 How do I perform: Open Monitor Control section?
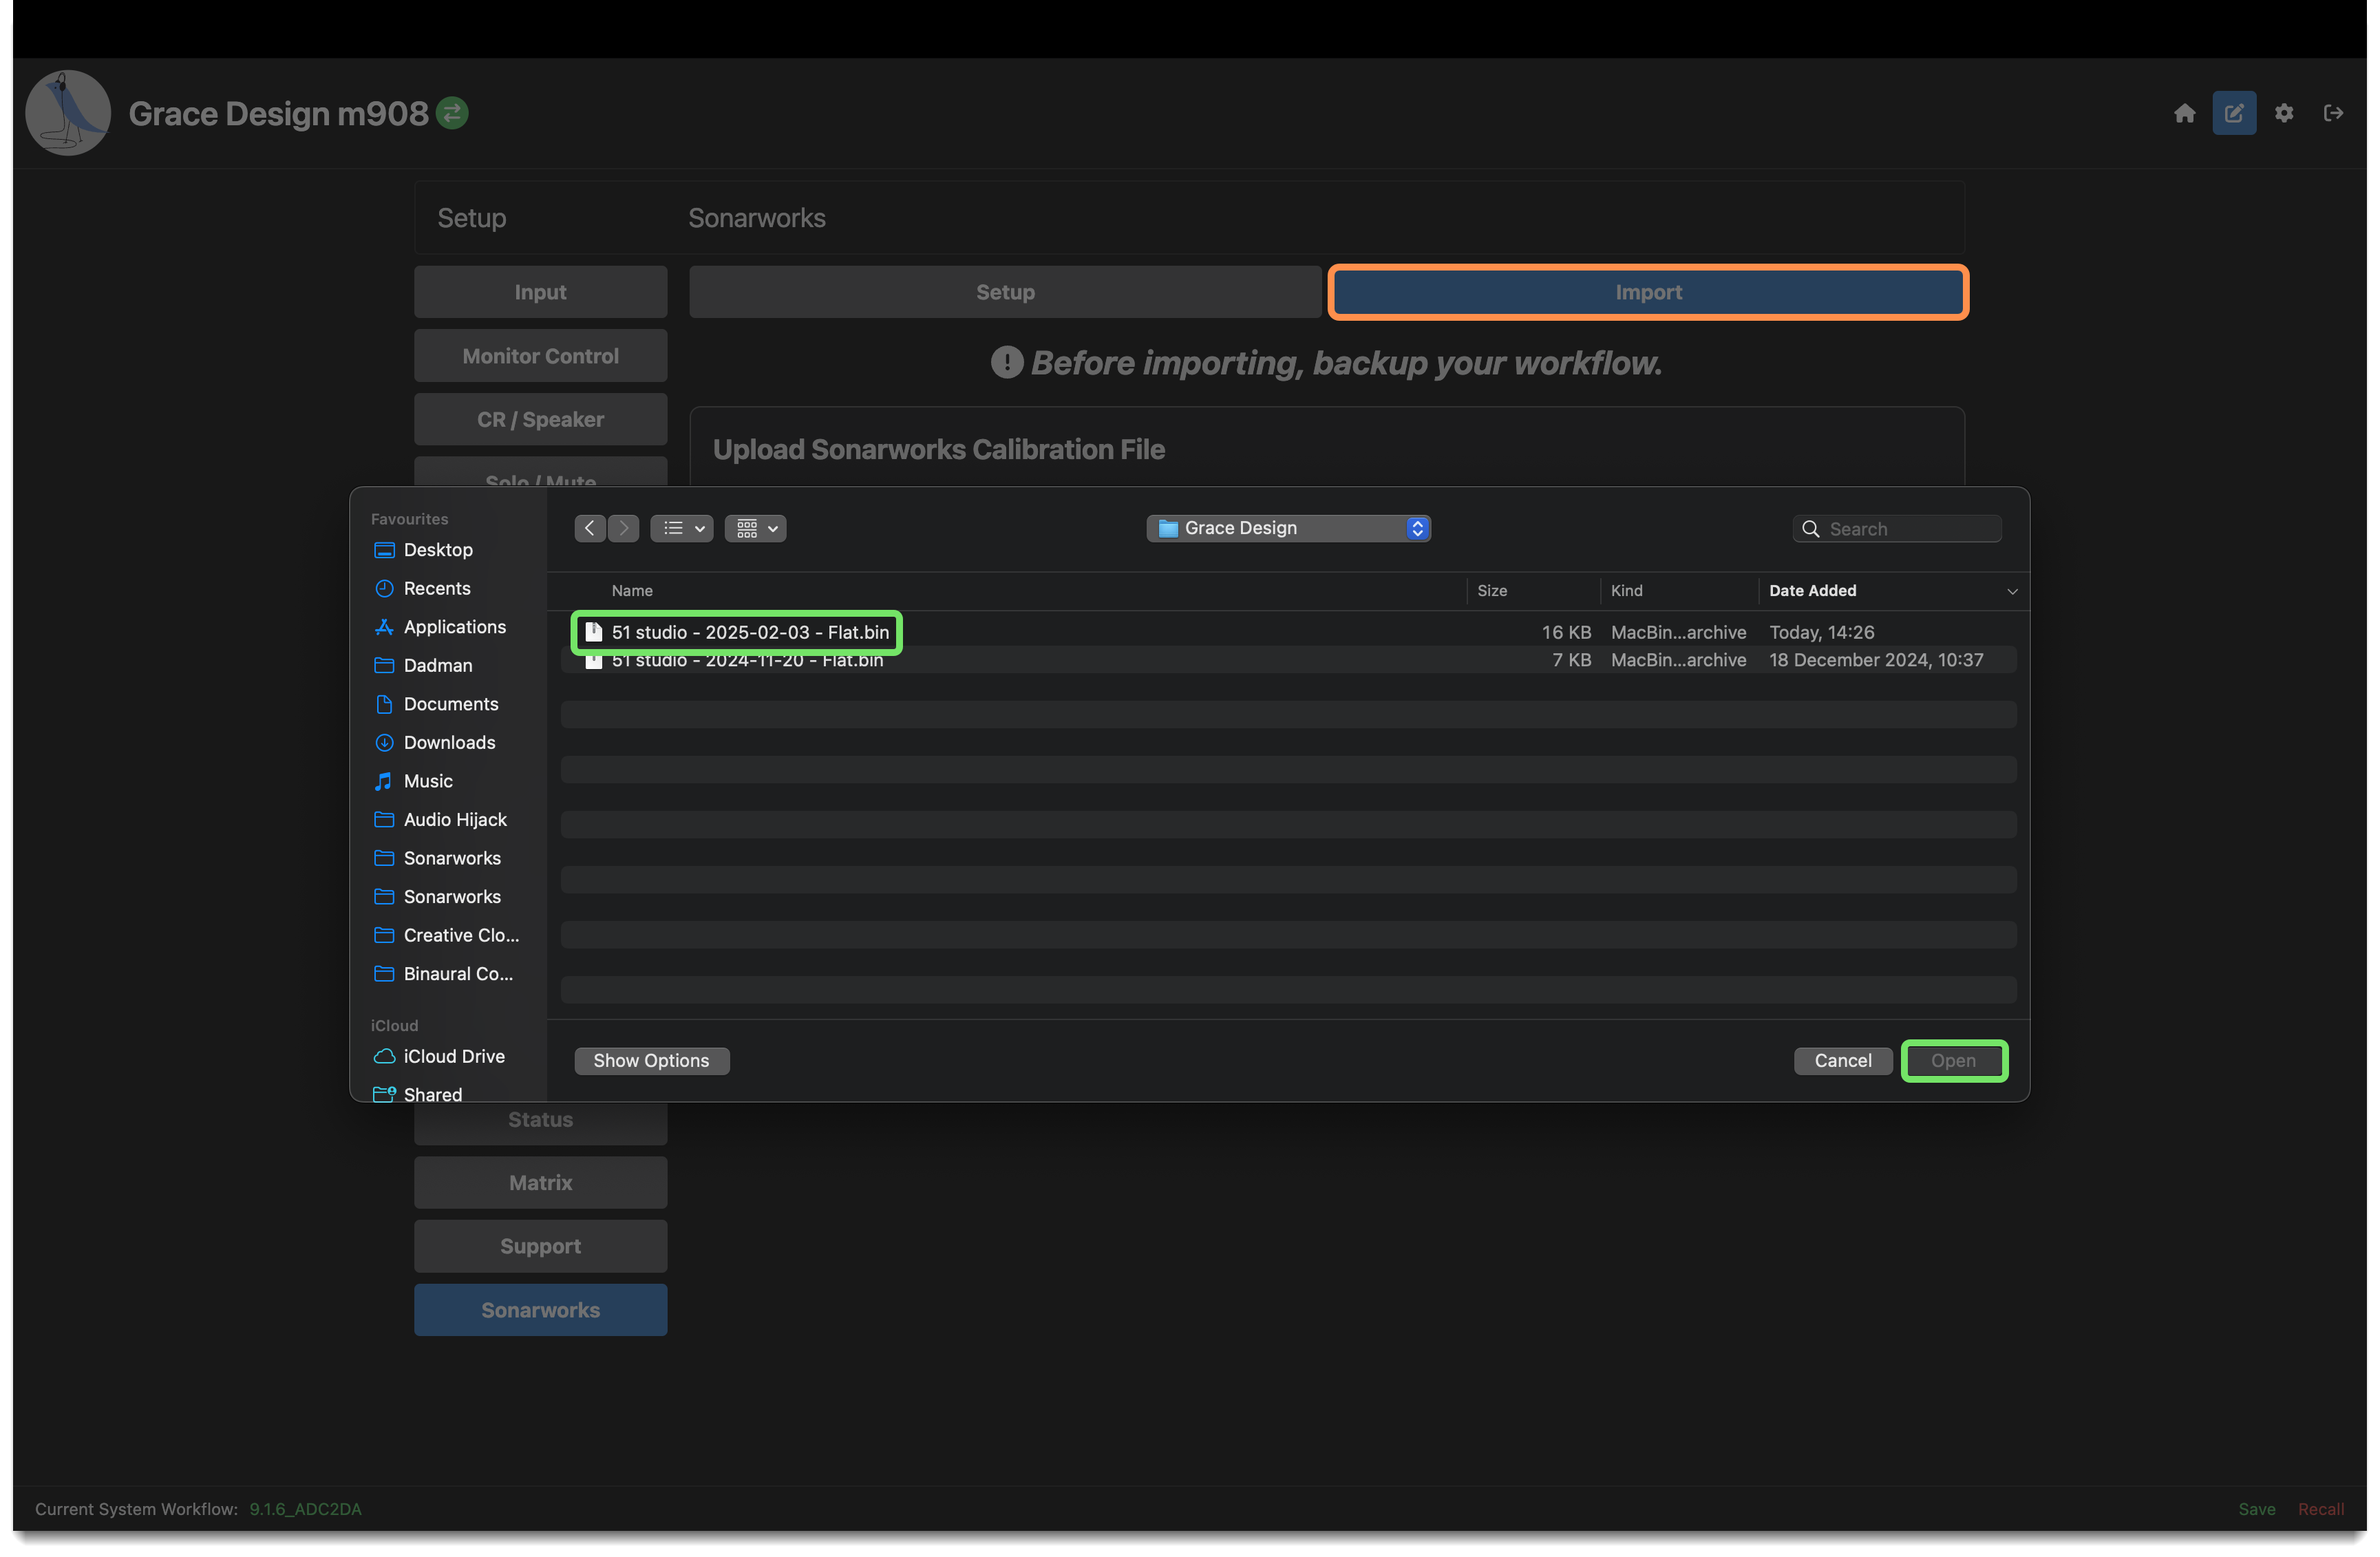[x=540, y=356]
